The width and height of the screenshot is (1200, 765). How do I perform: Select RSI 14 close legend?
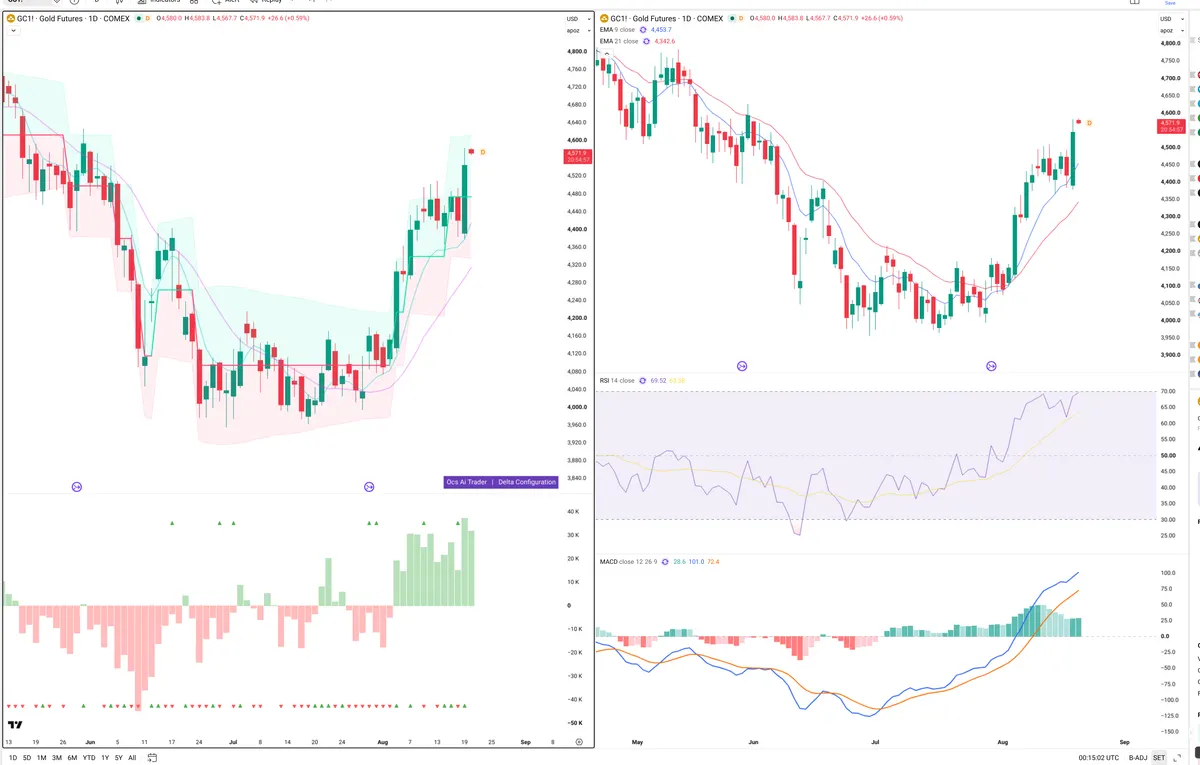[x=617, y=381]
